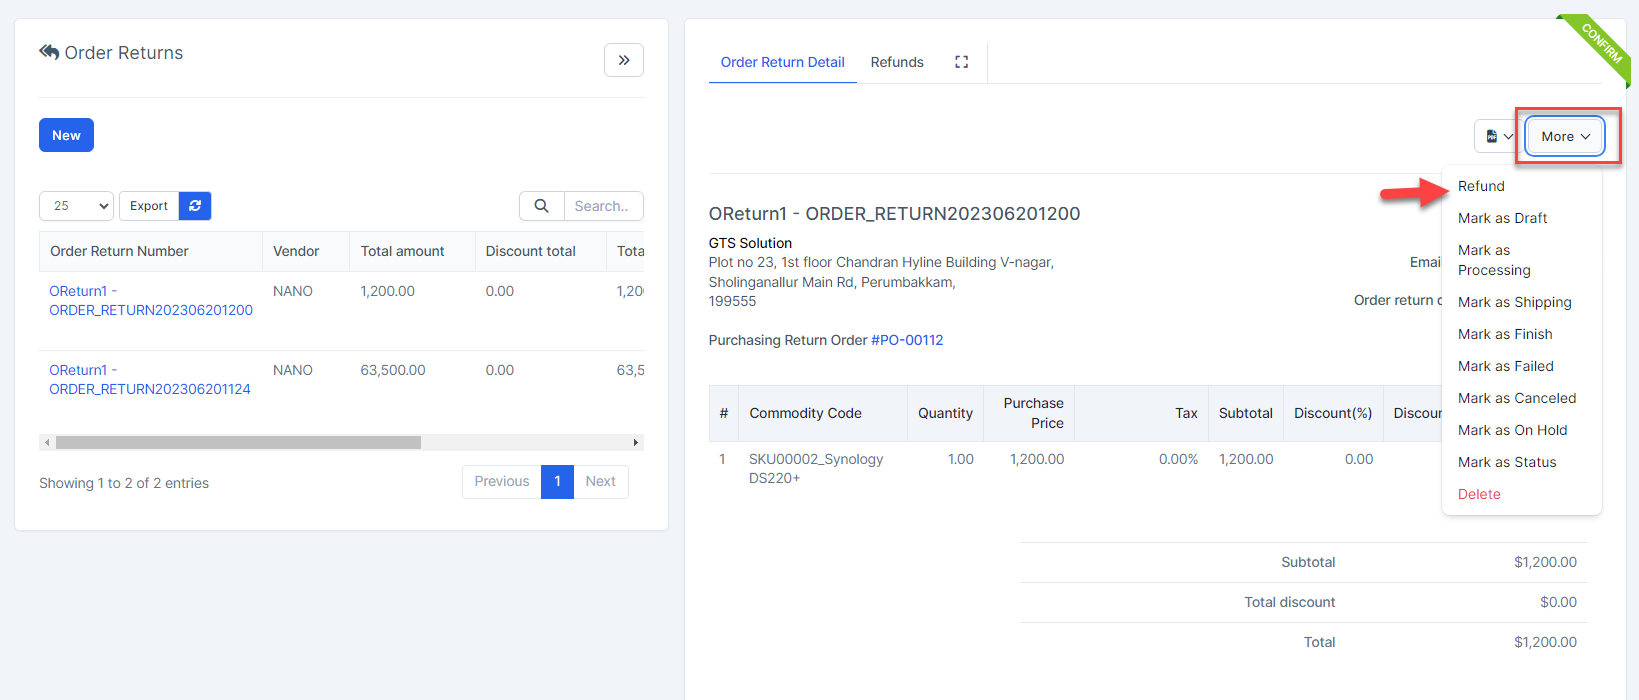Click the search magnifier icon
This screenshot has height=700, width=1639.
point(541,206)
